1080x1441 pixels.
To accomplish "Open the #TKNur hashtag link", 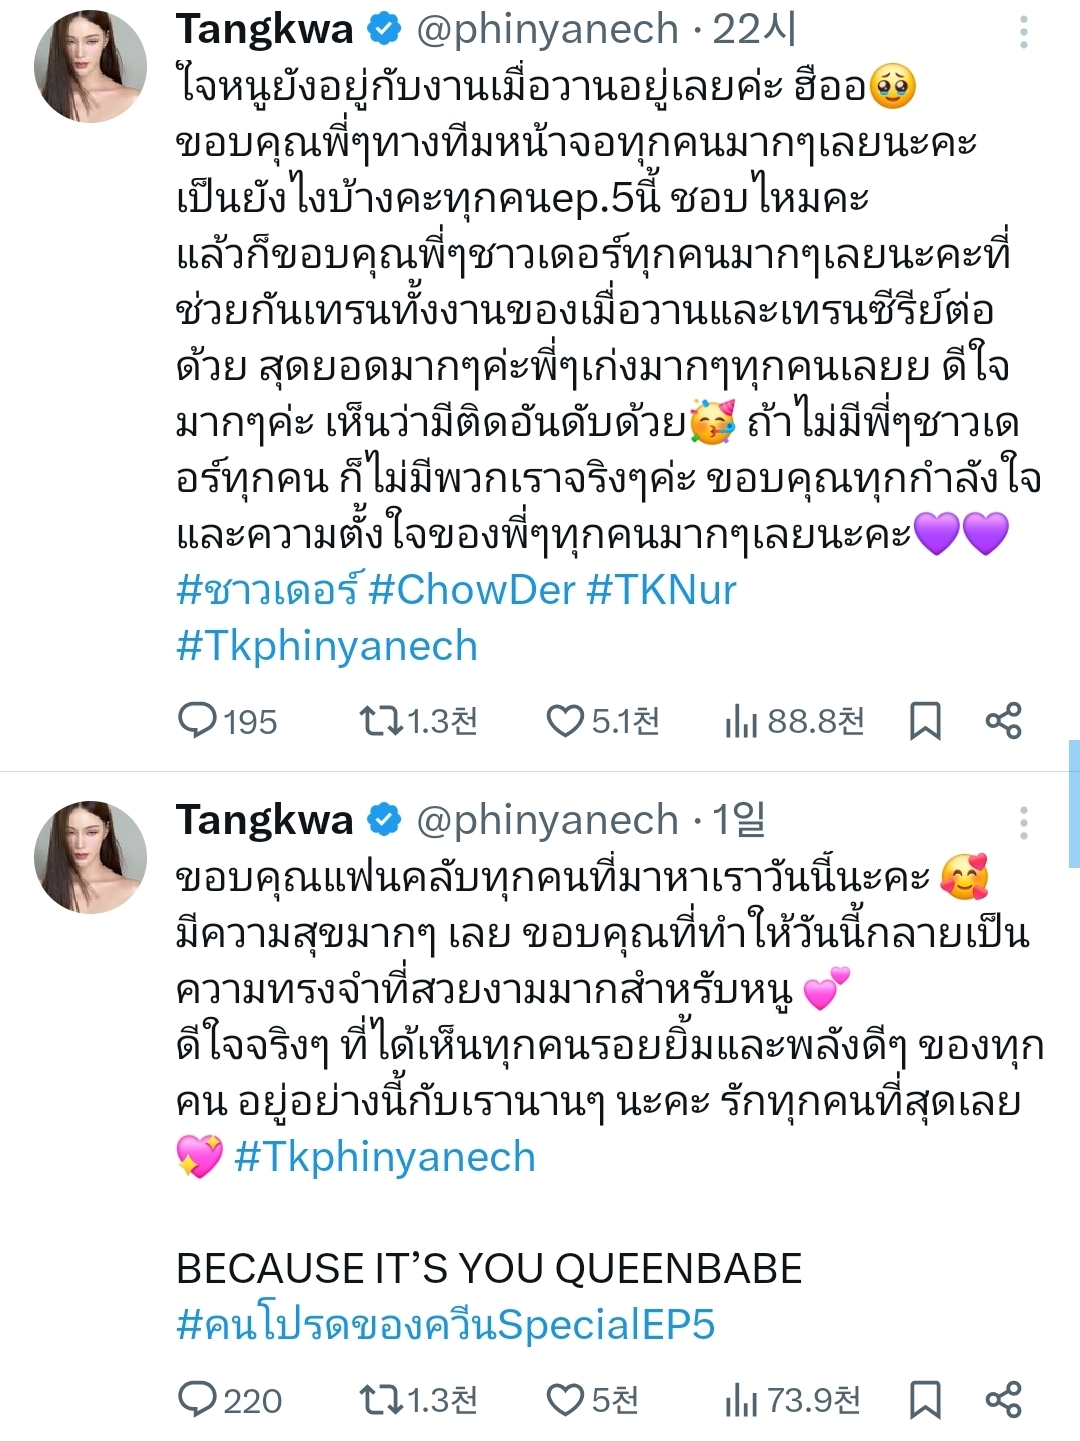I will (x=661, y=590).
